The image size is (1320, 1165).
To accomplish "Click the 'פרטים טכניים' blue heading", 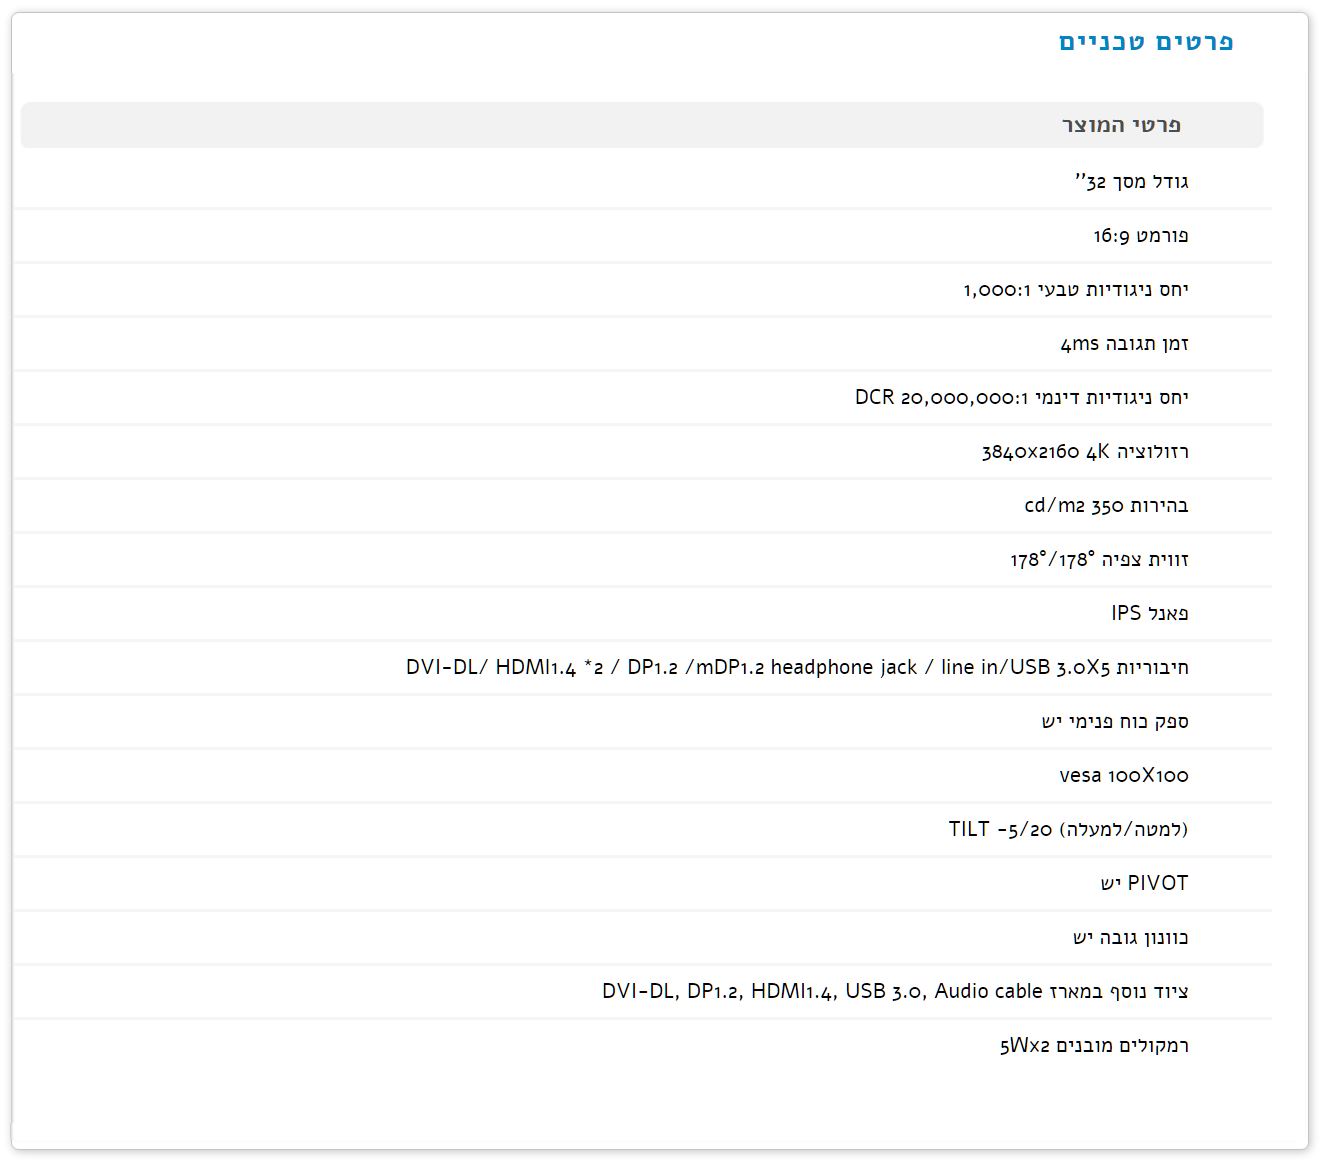I will (1146, 42).
